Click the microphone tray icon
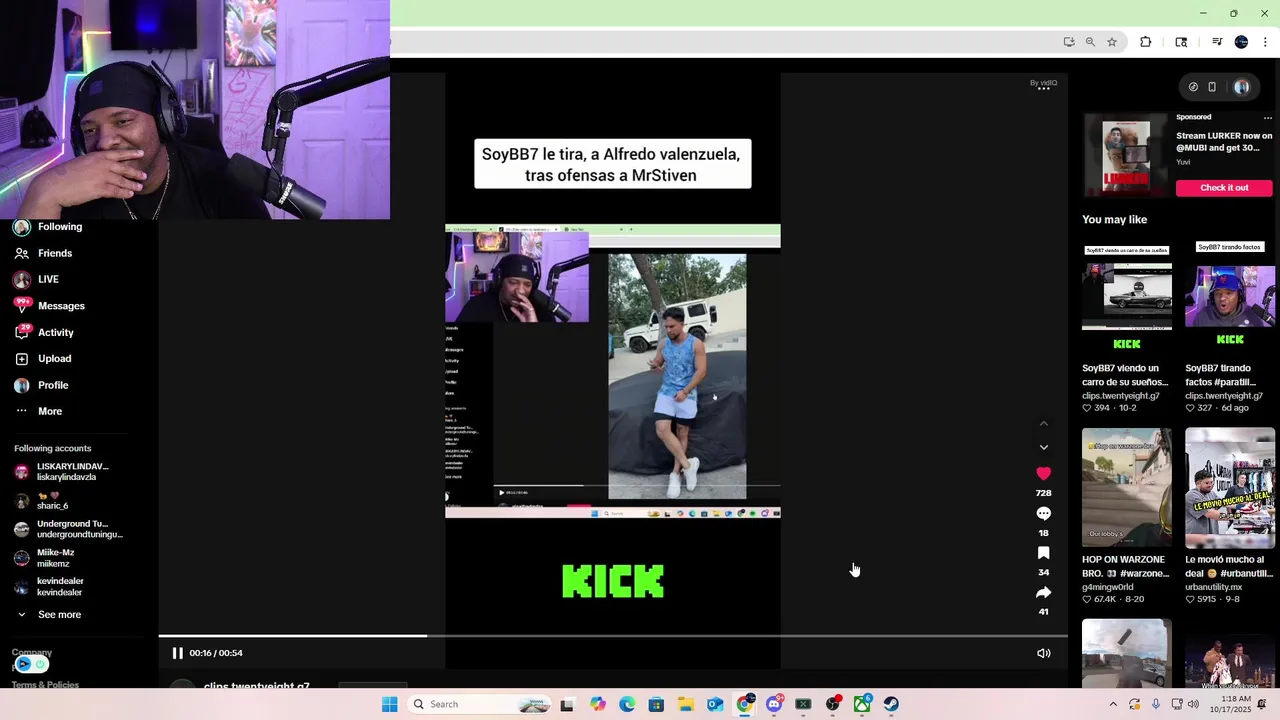1280x720 pixels. (x=1156, y=704)
